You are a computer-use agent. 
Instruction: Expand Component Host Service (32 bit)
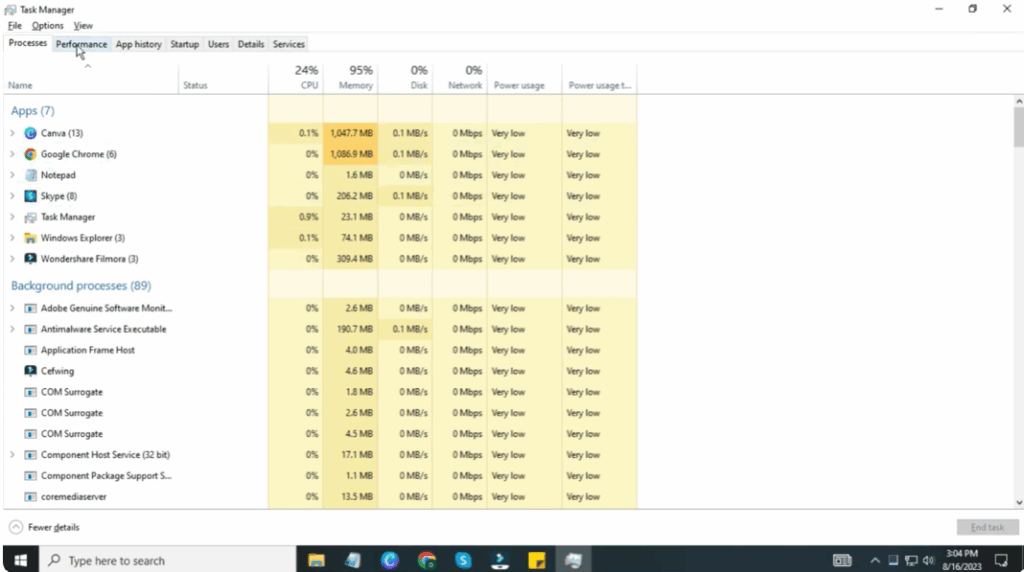(x=12, y=454)
